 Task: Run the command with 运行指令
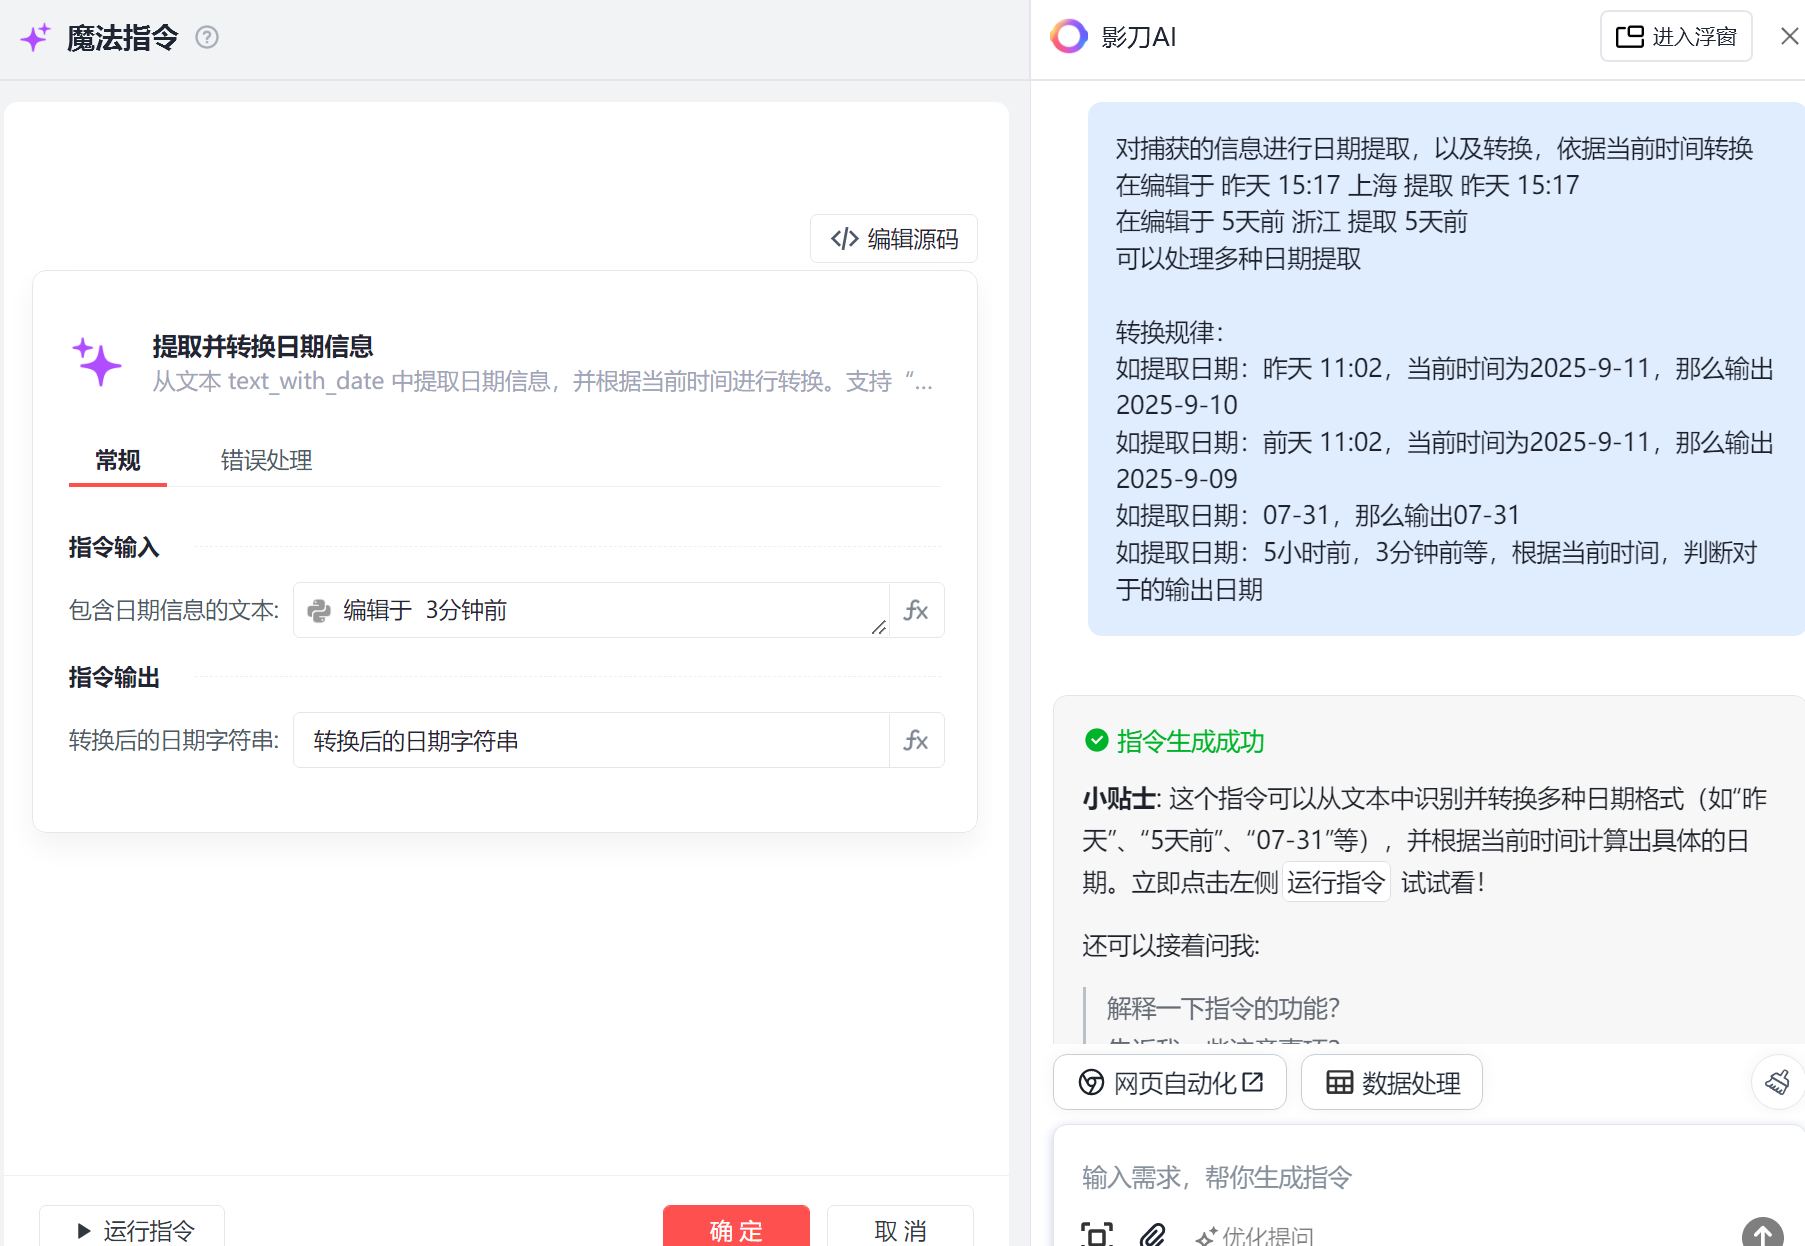pos(133,1227)
